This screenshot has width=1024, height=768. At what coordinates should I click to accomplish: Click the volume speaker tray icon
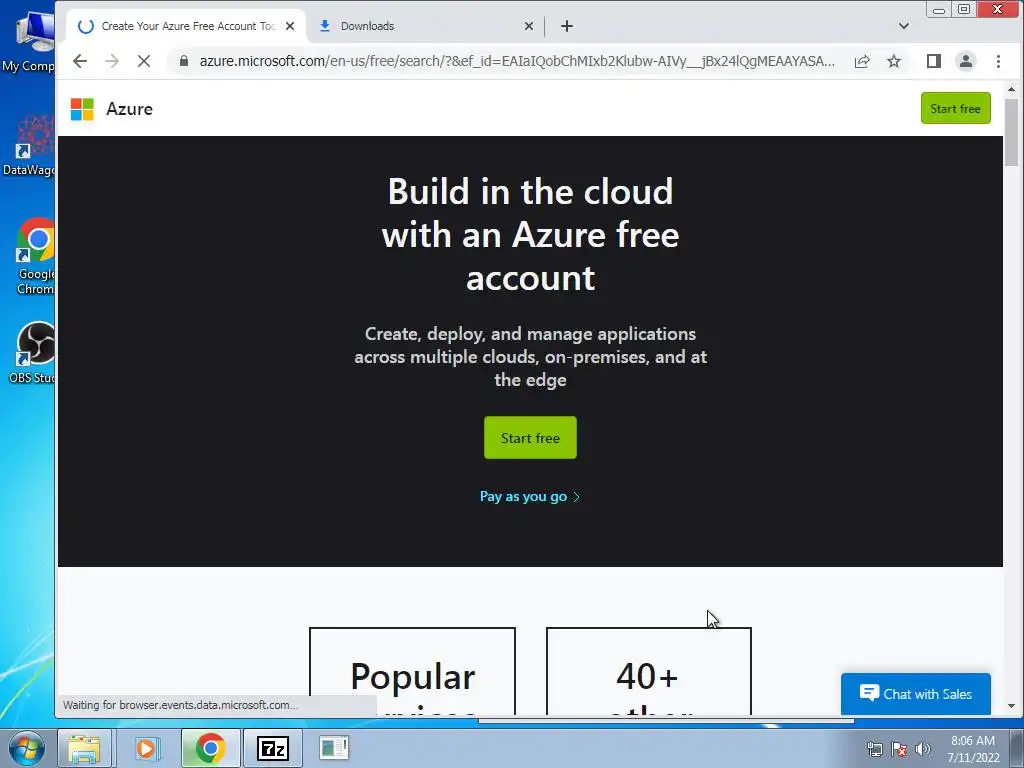click(923, 749)
